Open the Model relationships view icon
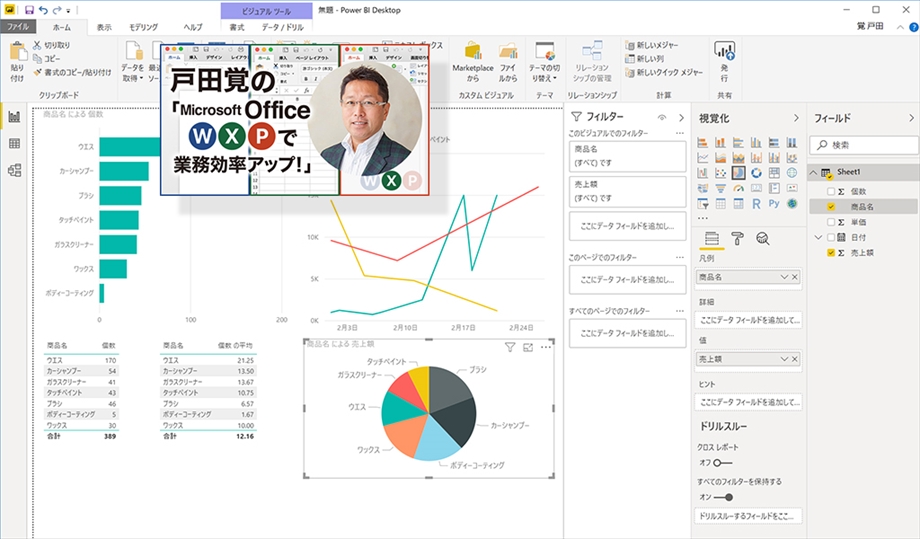 (14, 171)
